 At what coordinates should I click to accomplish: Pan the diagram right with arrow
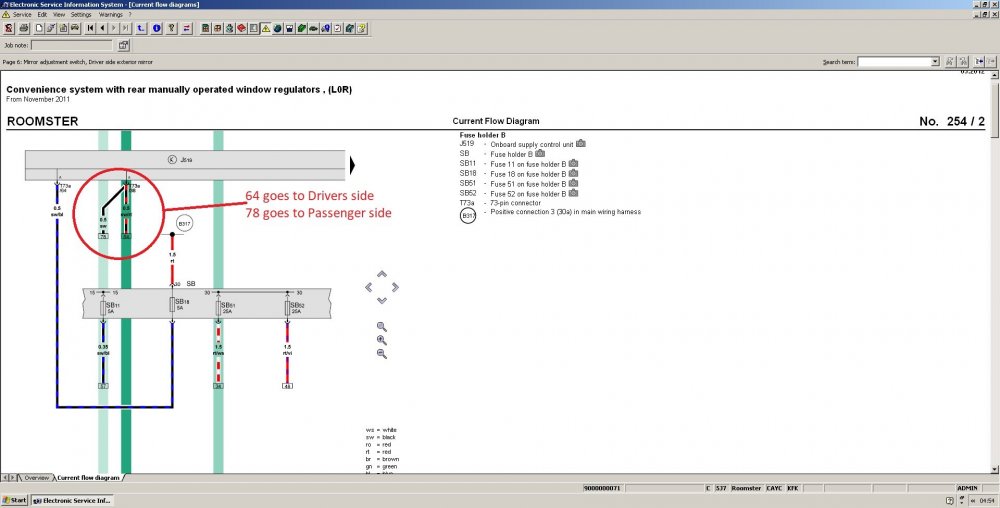tap(395, 287)
